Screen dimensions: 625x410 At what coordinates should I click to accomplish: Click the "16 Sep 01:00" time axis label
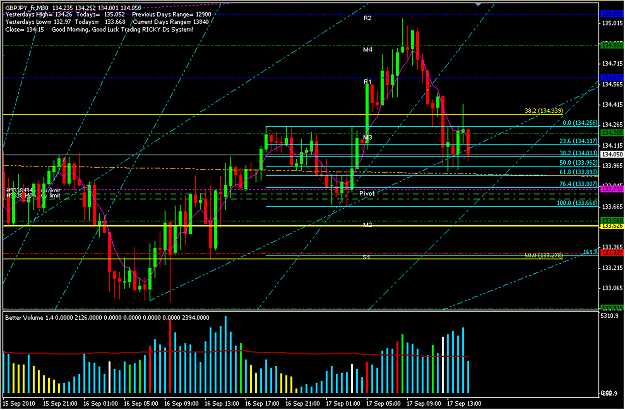100,403
